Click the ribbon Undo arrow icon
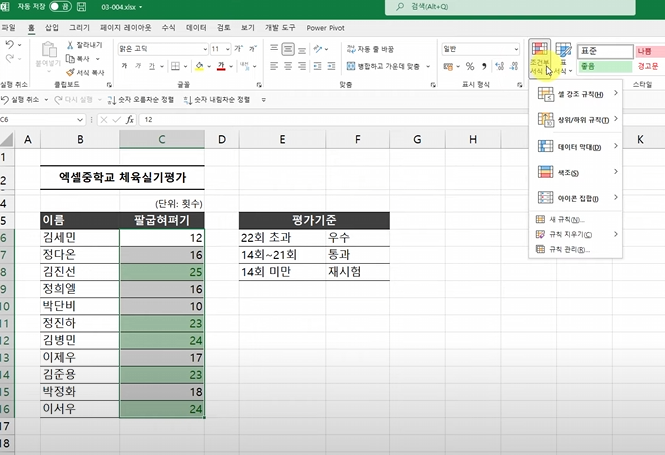Viewport: 665px width, 455px height. point(10,44)
